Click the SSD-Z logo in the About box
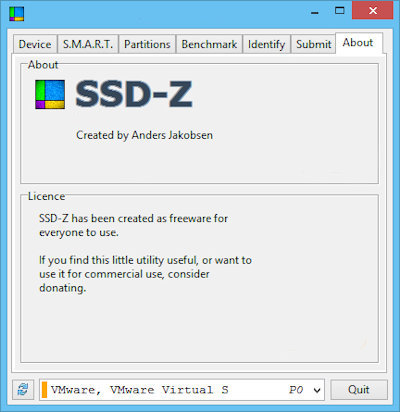Screen dimensions: 400x412 click(x=50, y=94)
